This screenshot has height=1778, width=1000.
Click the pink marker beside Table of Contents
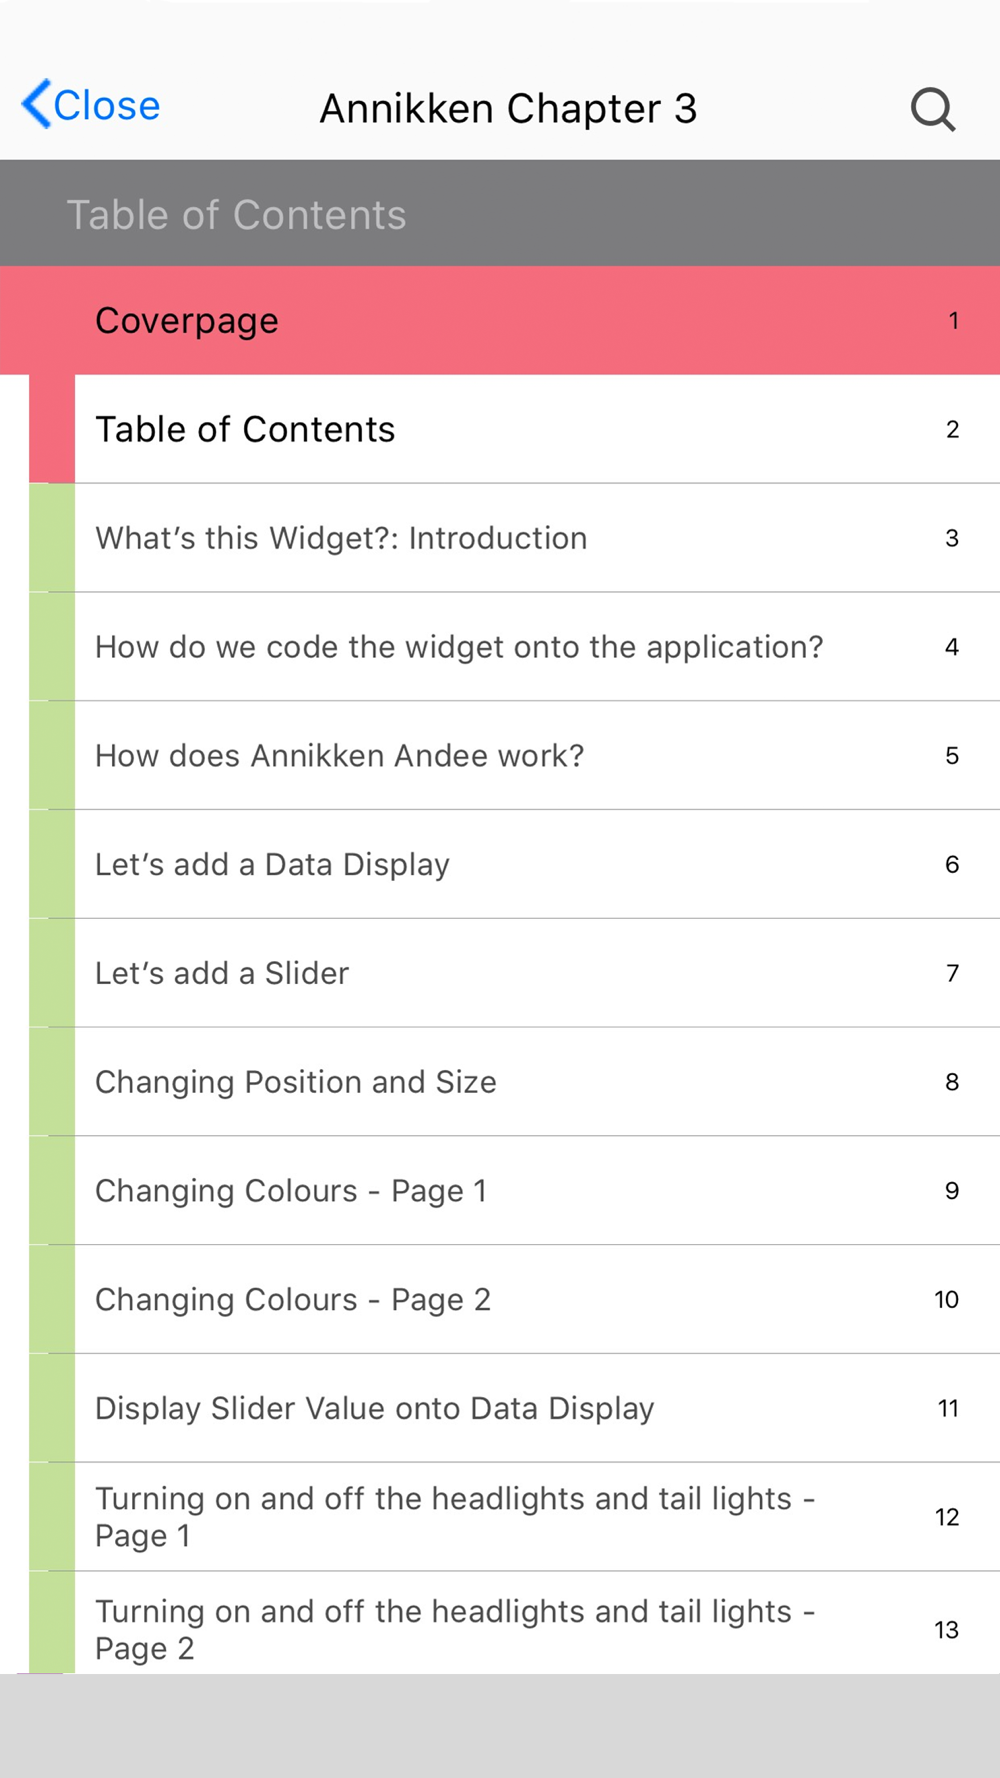tap(52, 430)
